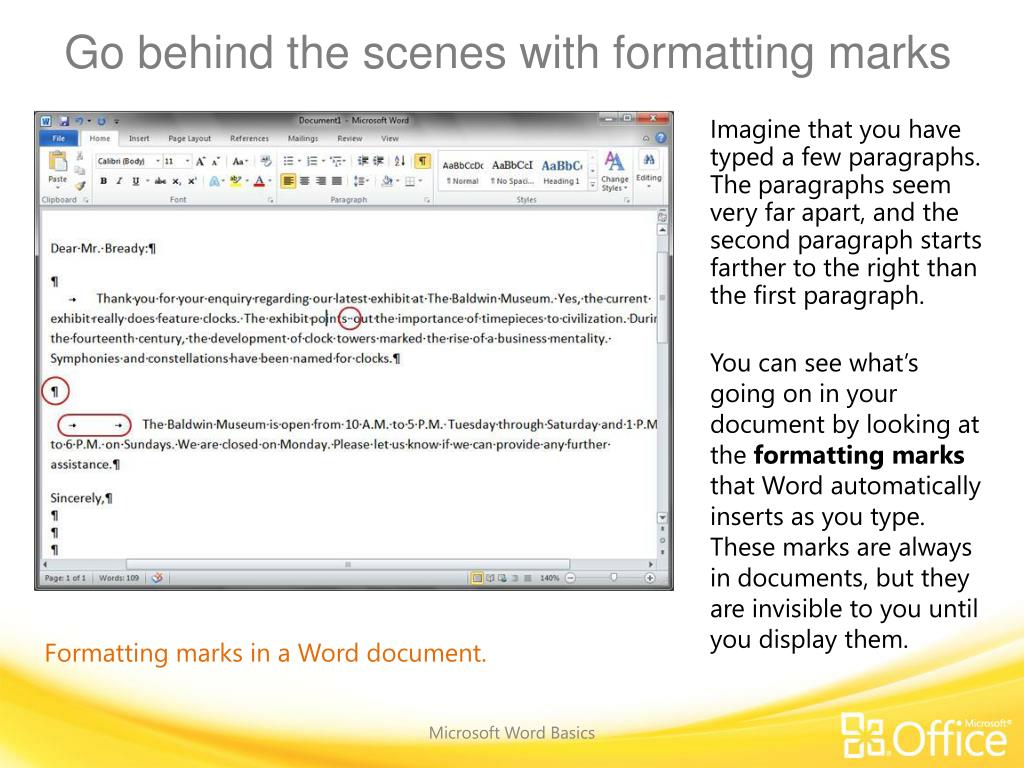Image resolution: width=1024 pixels, height=768 pixels.
Task: Toggle Italic formatting
Action: 119,181
